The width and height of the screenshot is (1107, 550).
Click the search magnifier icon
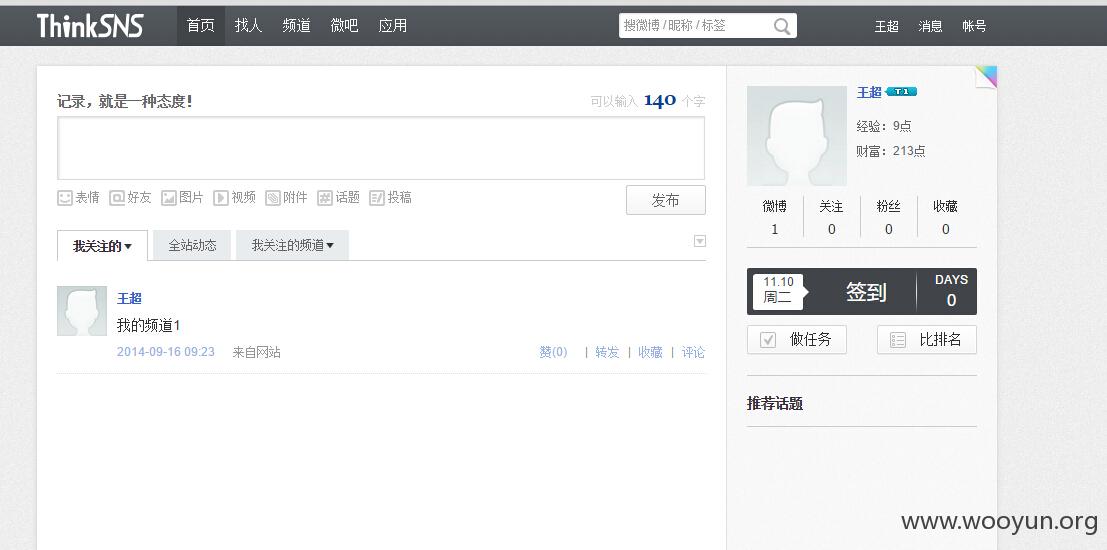(782, 26)
